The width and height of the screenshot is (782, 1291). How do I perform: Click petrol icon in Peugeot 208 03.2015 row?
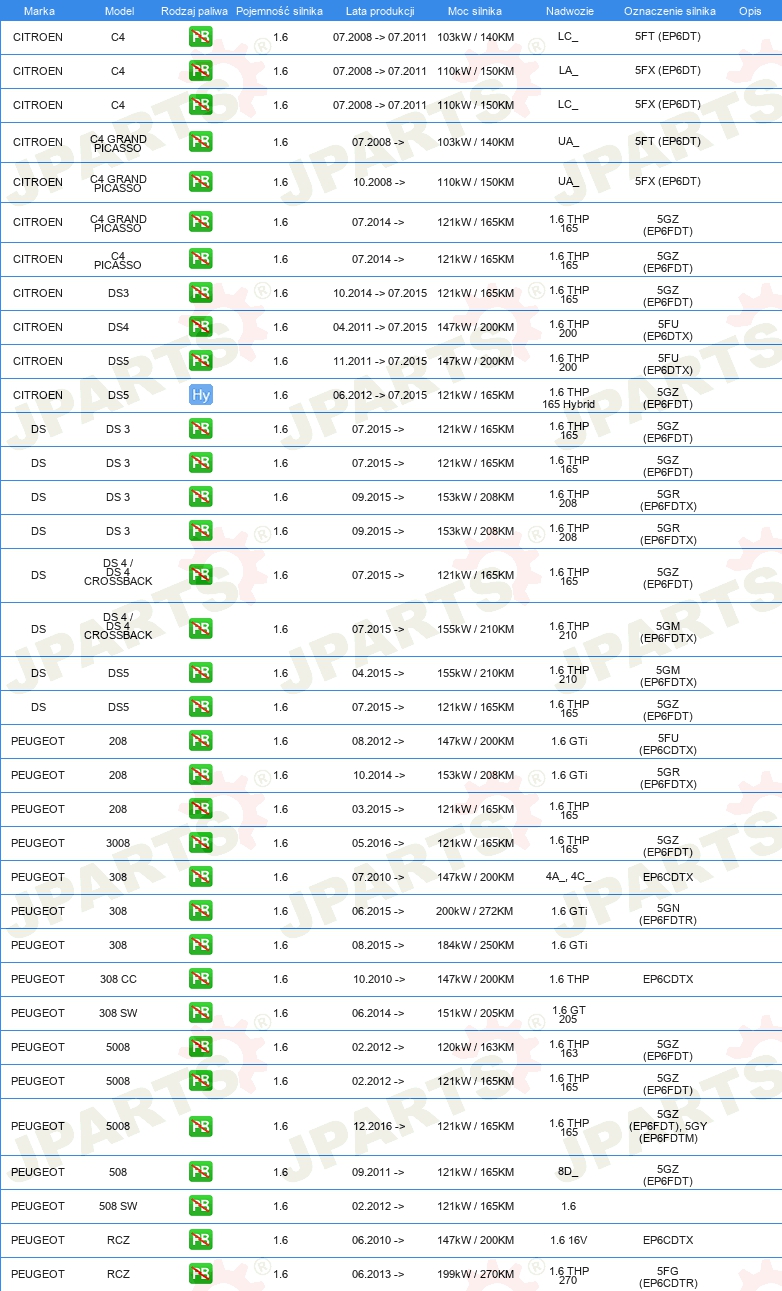click(x=201, y=809)
